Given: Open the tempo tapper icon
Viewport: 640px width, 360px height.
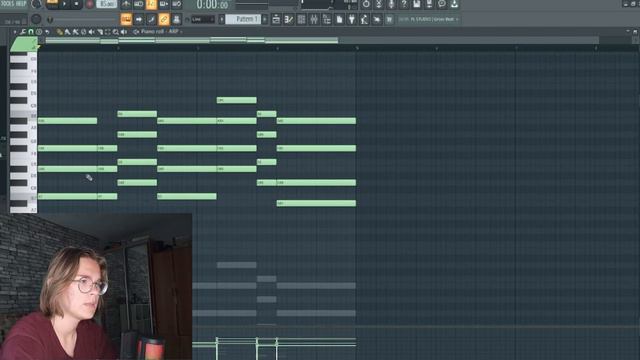Looking at the screenshot, I should 364,19.
